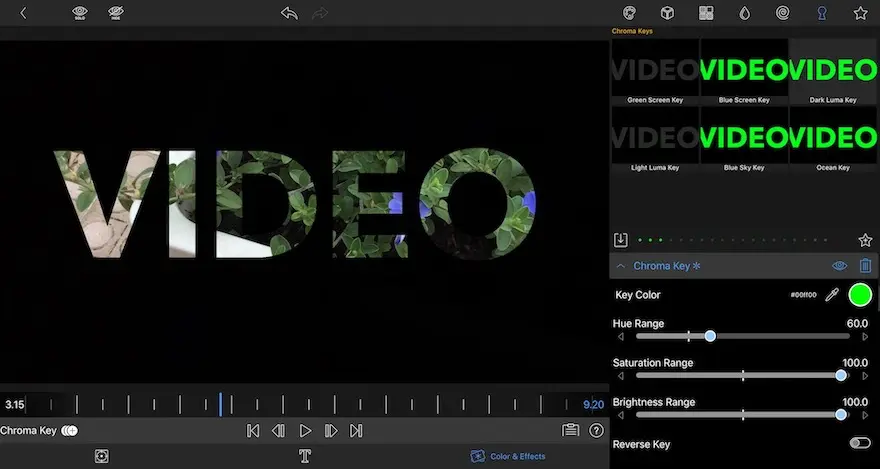
Task: Increase Hue Range with right arrow
Action: point(865,337)
